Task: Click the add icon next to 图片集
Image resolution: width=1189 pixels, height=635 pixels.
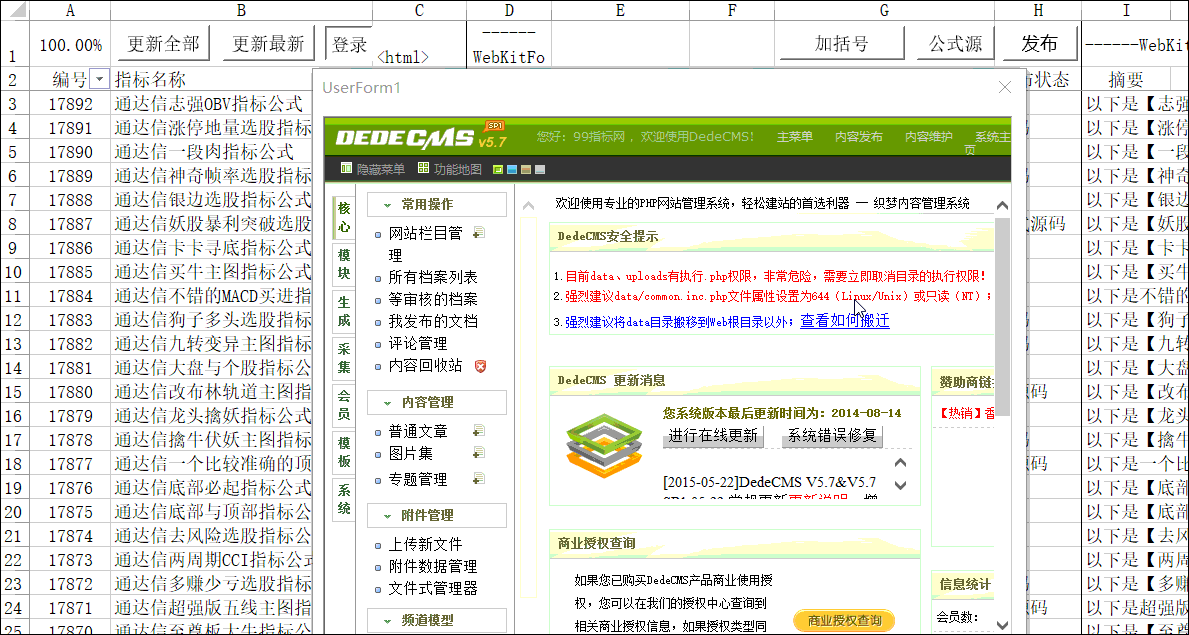Action: coord(479,455)
